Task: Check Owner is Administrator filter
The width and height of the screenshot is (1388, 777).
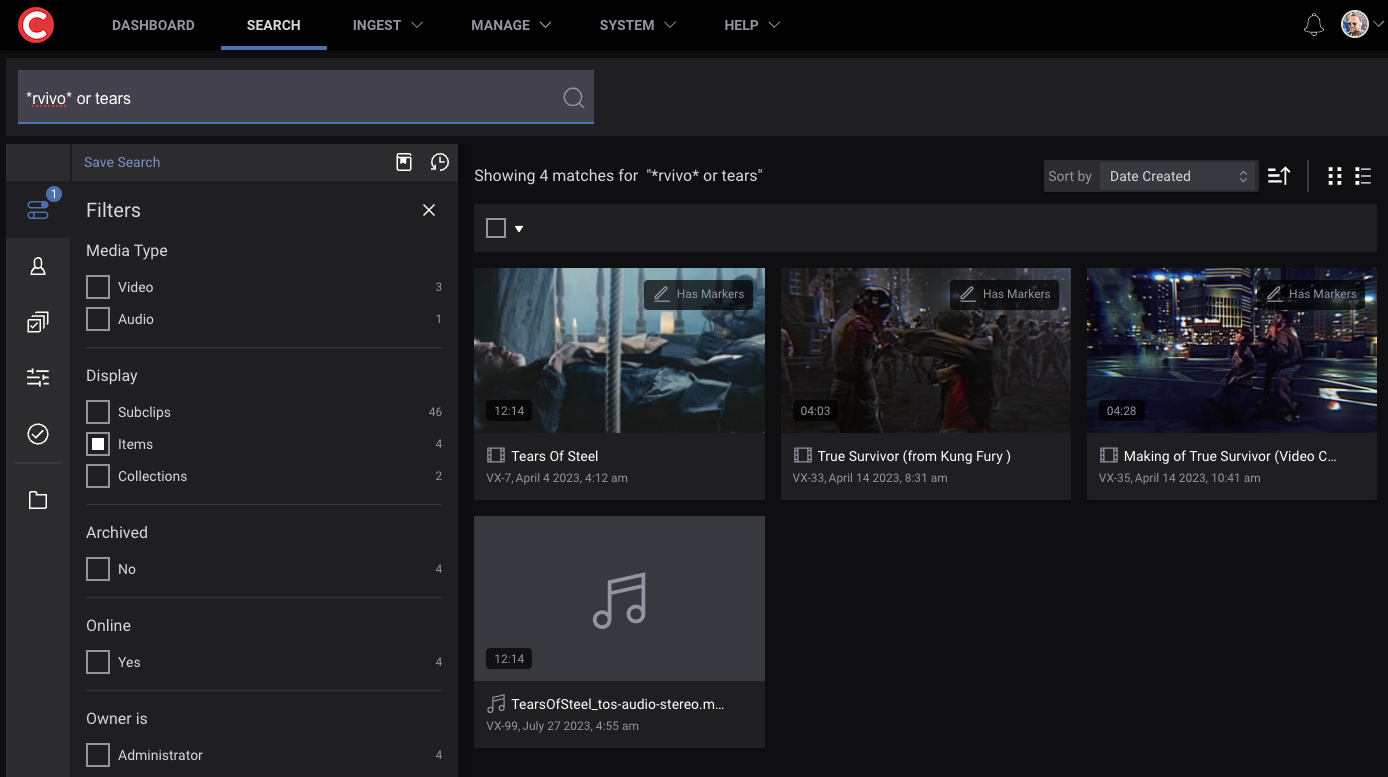Action: (98, 755)
